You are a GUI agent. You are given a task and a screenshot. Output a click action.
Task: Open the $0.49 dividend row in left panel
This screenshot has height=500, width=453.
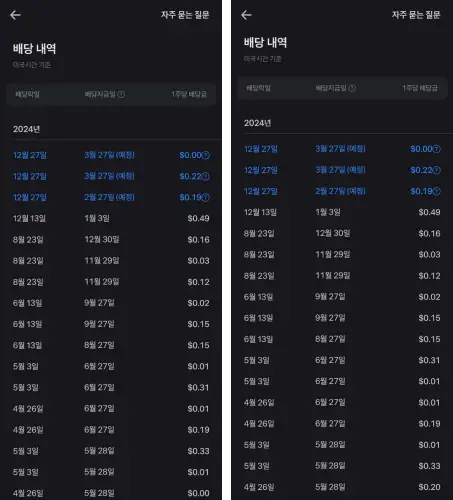click(111, 219)
